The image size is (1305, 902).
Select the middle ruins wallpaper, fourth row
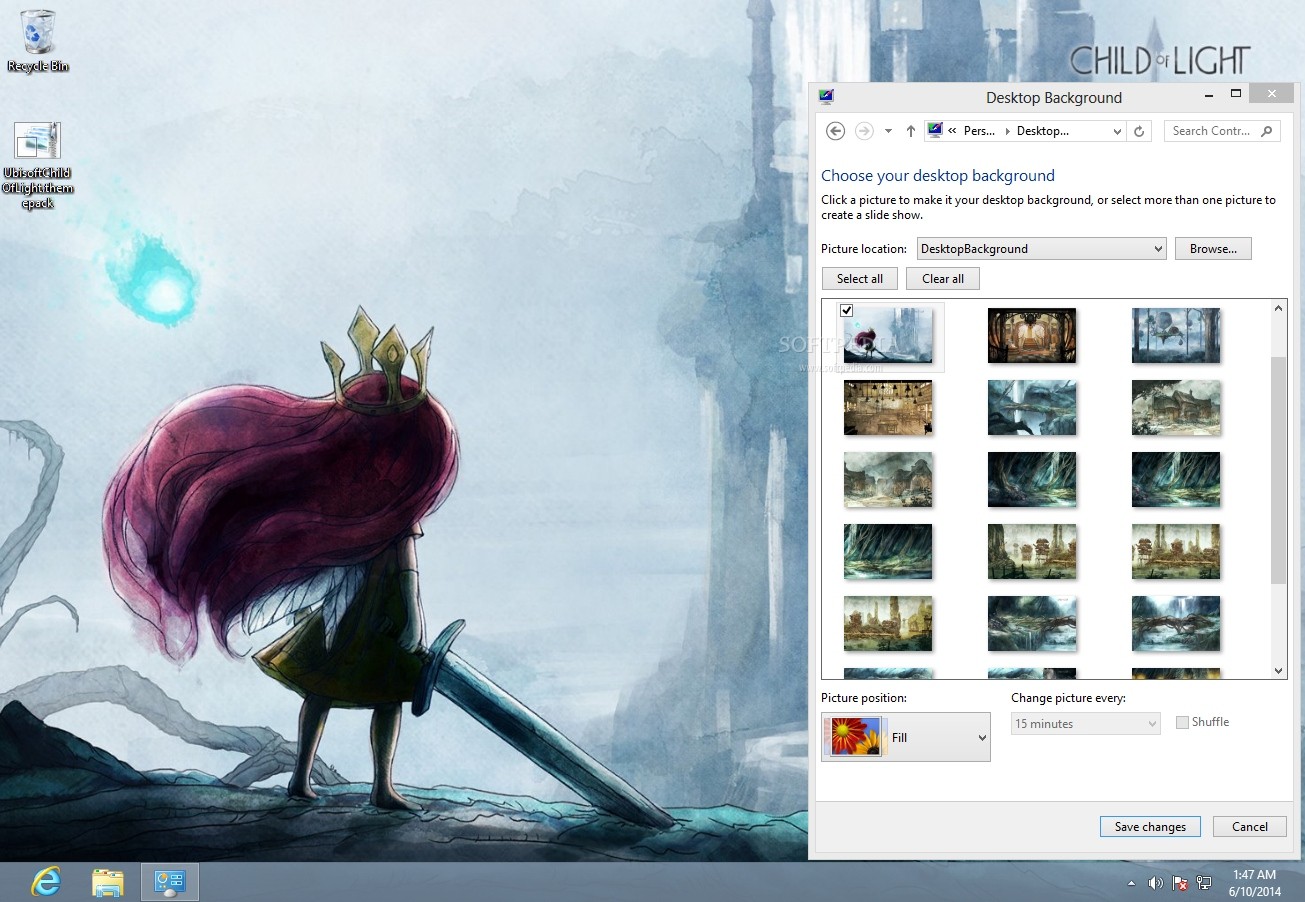(x=1032, y=552)
